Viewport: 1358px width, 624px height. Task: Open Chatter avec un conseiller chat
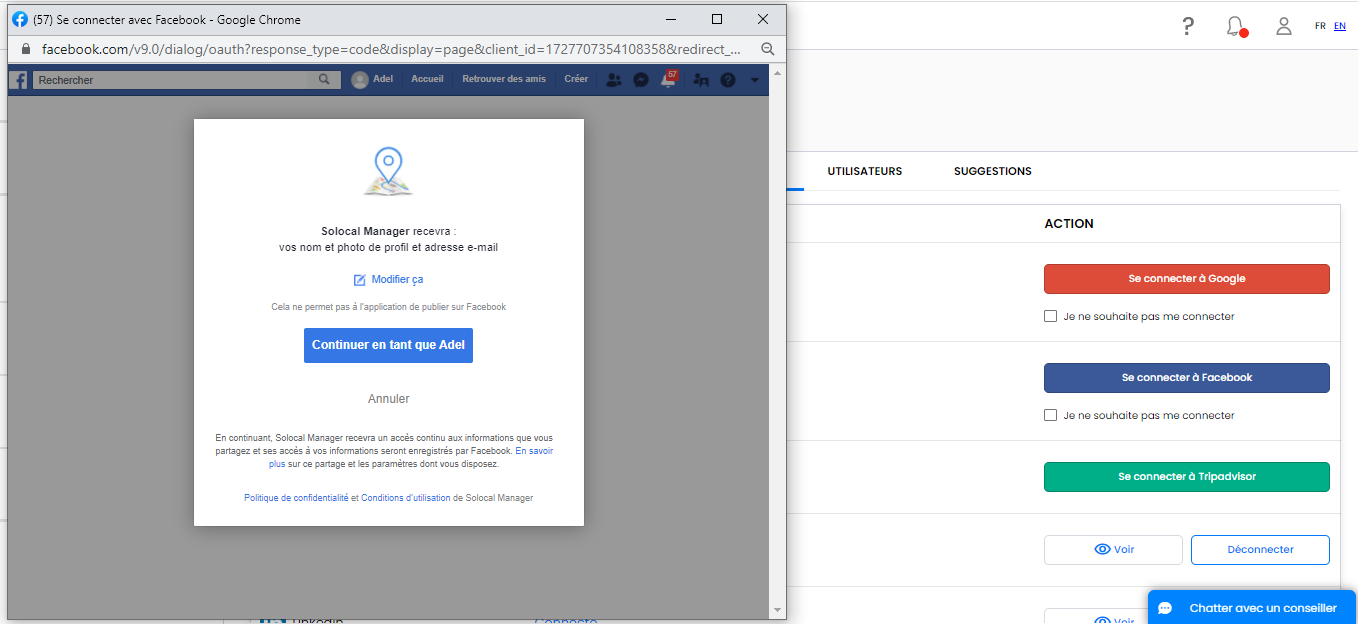(x=1252, y=608)
